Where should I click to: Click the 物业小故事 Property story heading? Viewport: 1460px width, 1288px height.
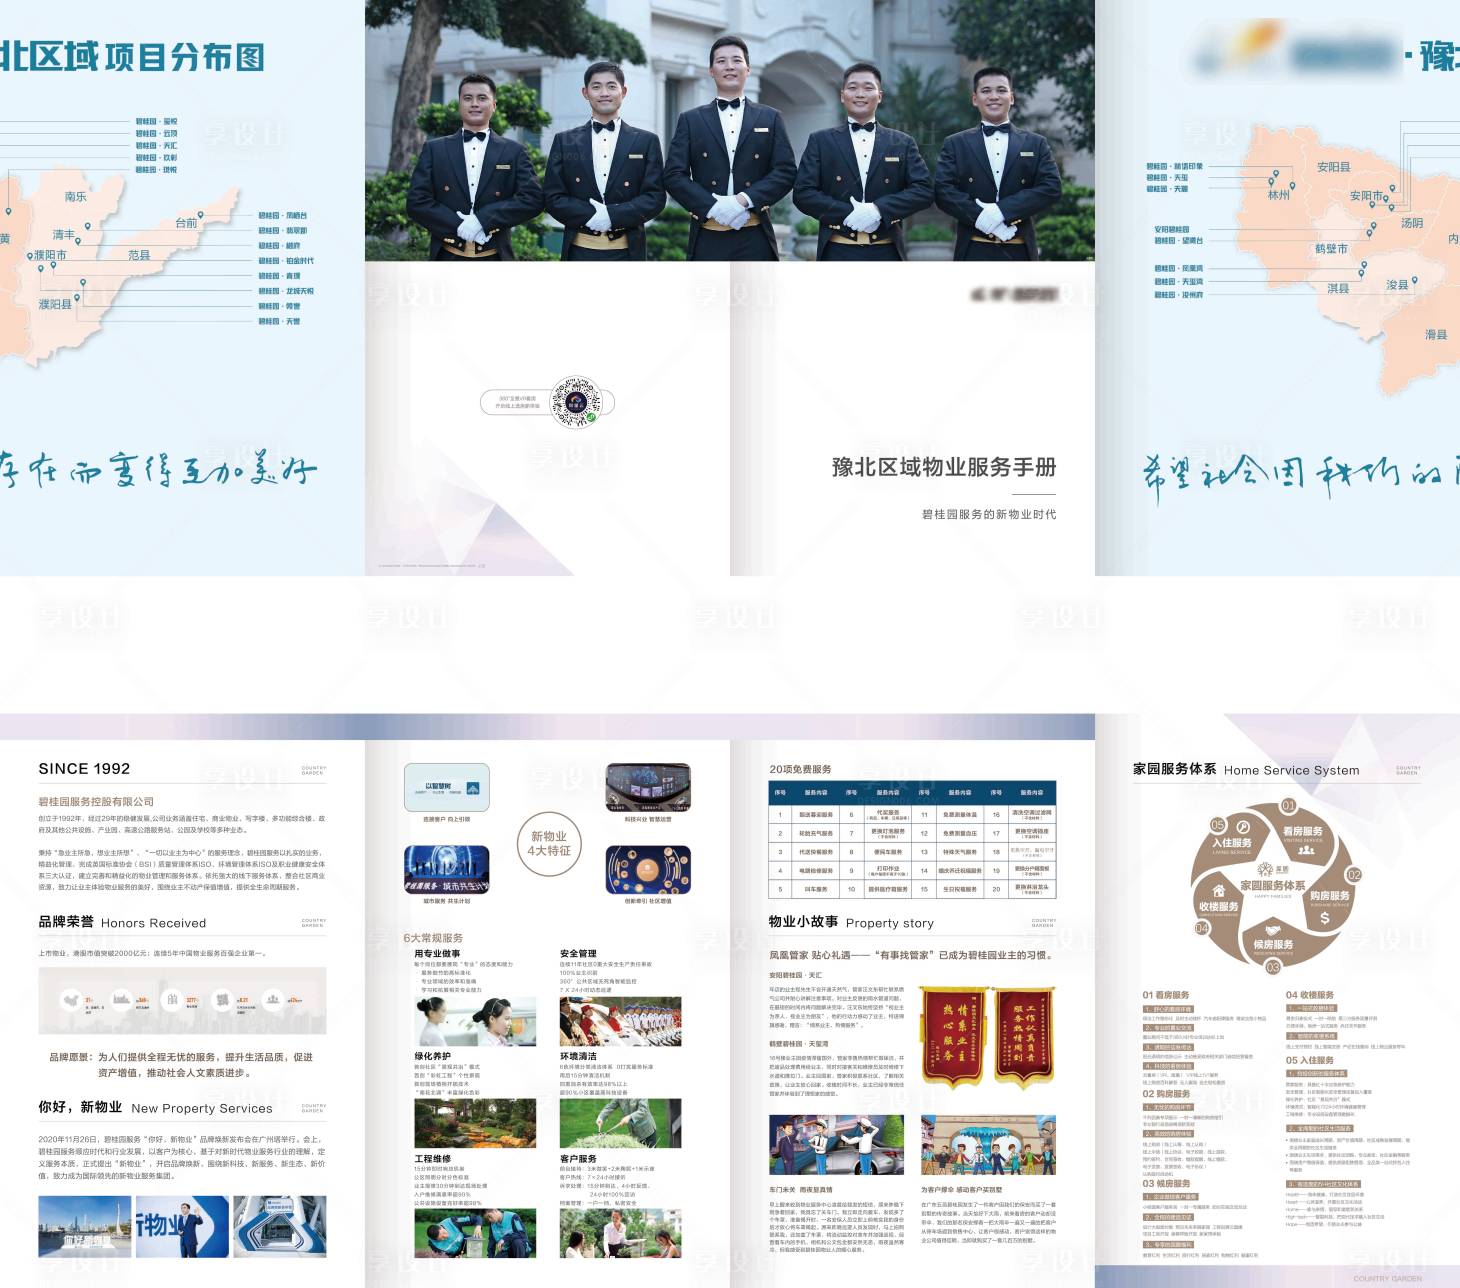pos(851,922)
